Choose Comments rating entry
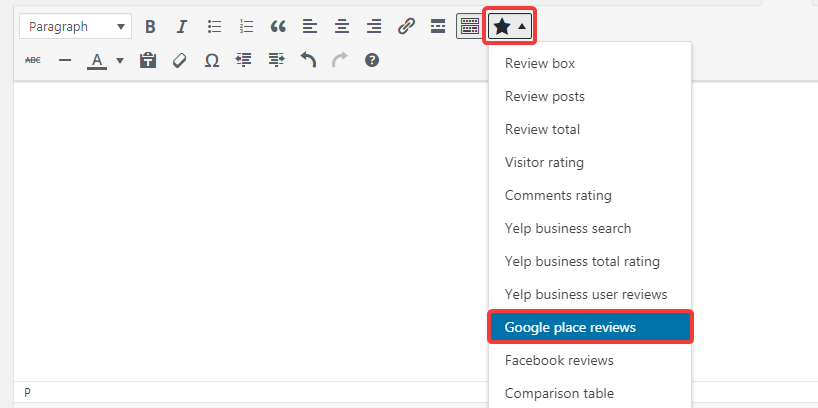This screenshot has width=818, height=408. (590, 196)
